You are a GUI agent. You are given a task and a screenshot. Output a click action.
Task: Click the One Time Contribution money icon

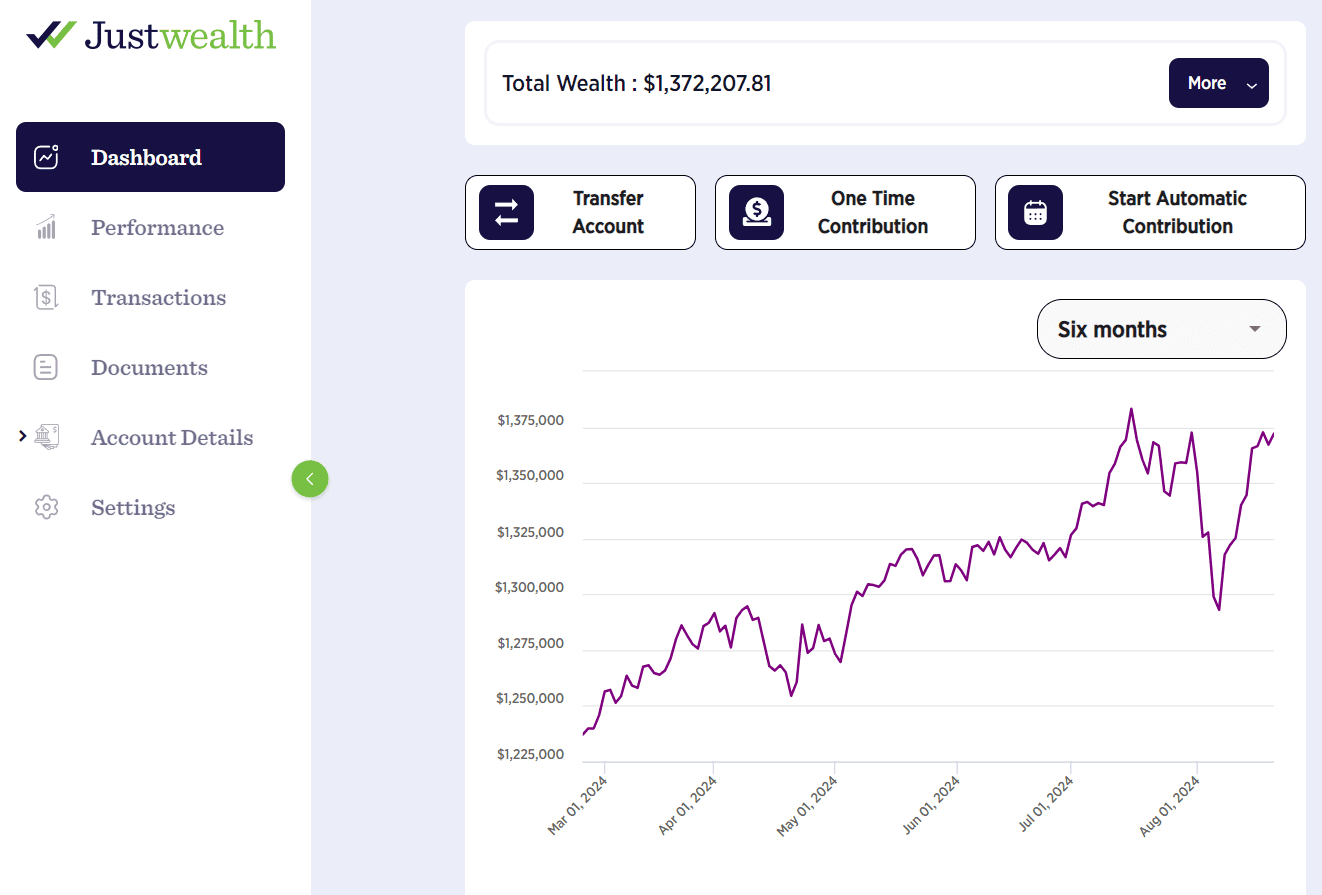(756, 212)
